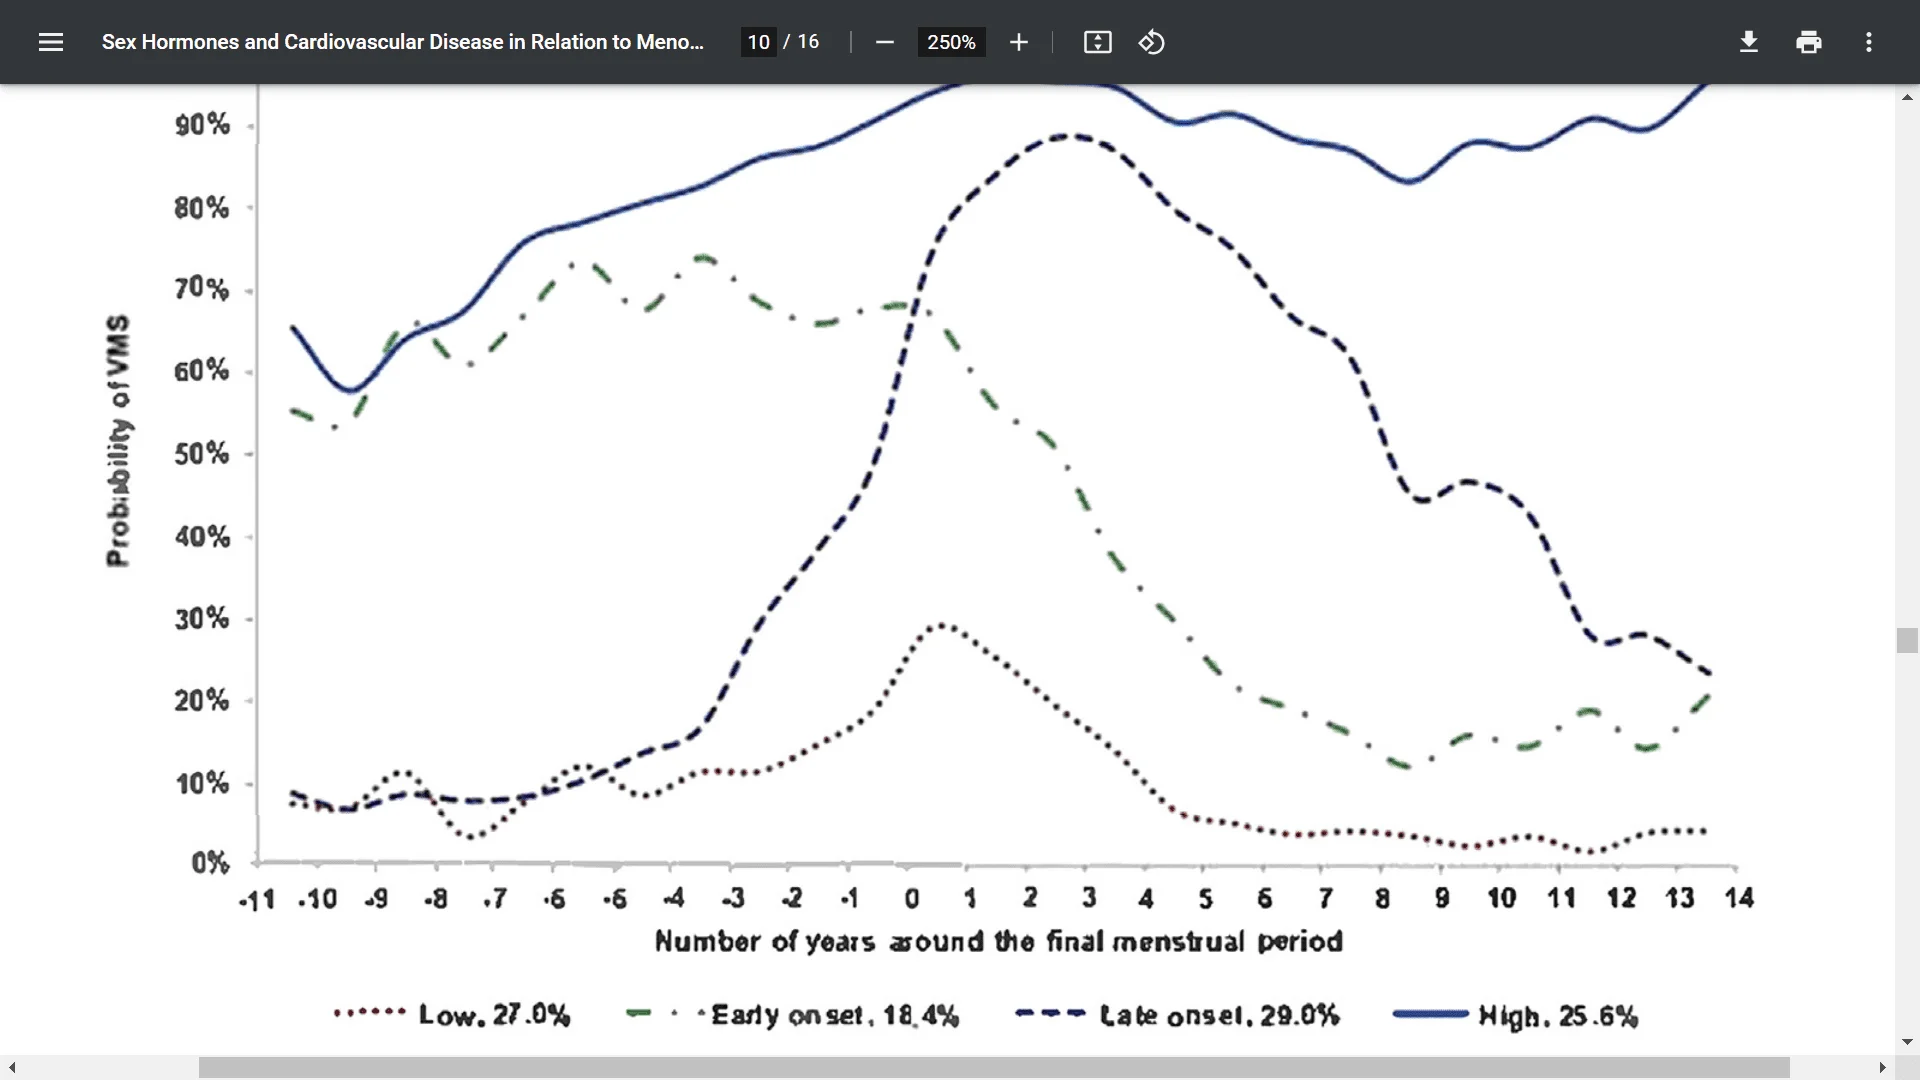This screenshot has height=1080, width=1920.
Task: Open the more actions three-dot menu
Action: coord(1868,42)
